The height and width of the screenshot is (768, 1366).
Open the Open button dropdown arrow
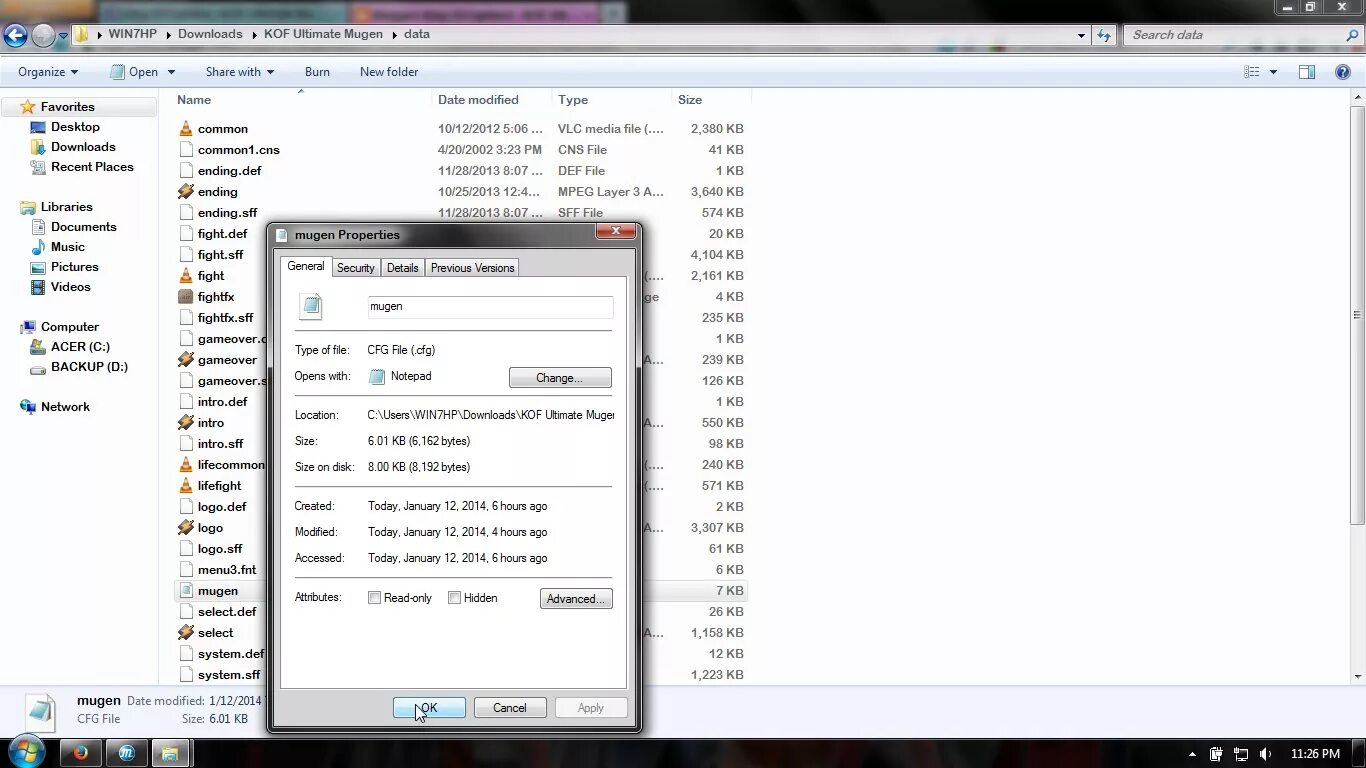click(171, 72)
